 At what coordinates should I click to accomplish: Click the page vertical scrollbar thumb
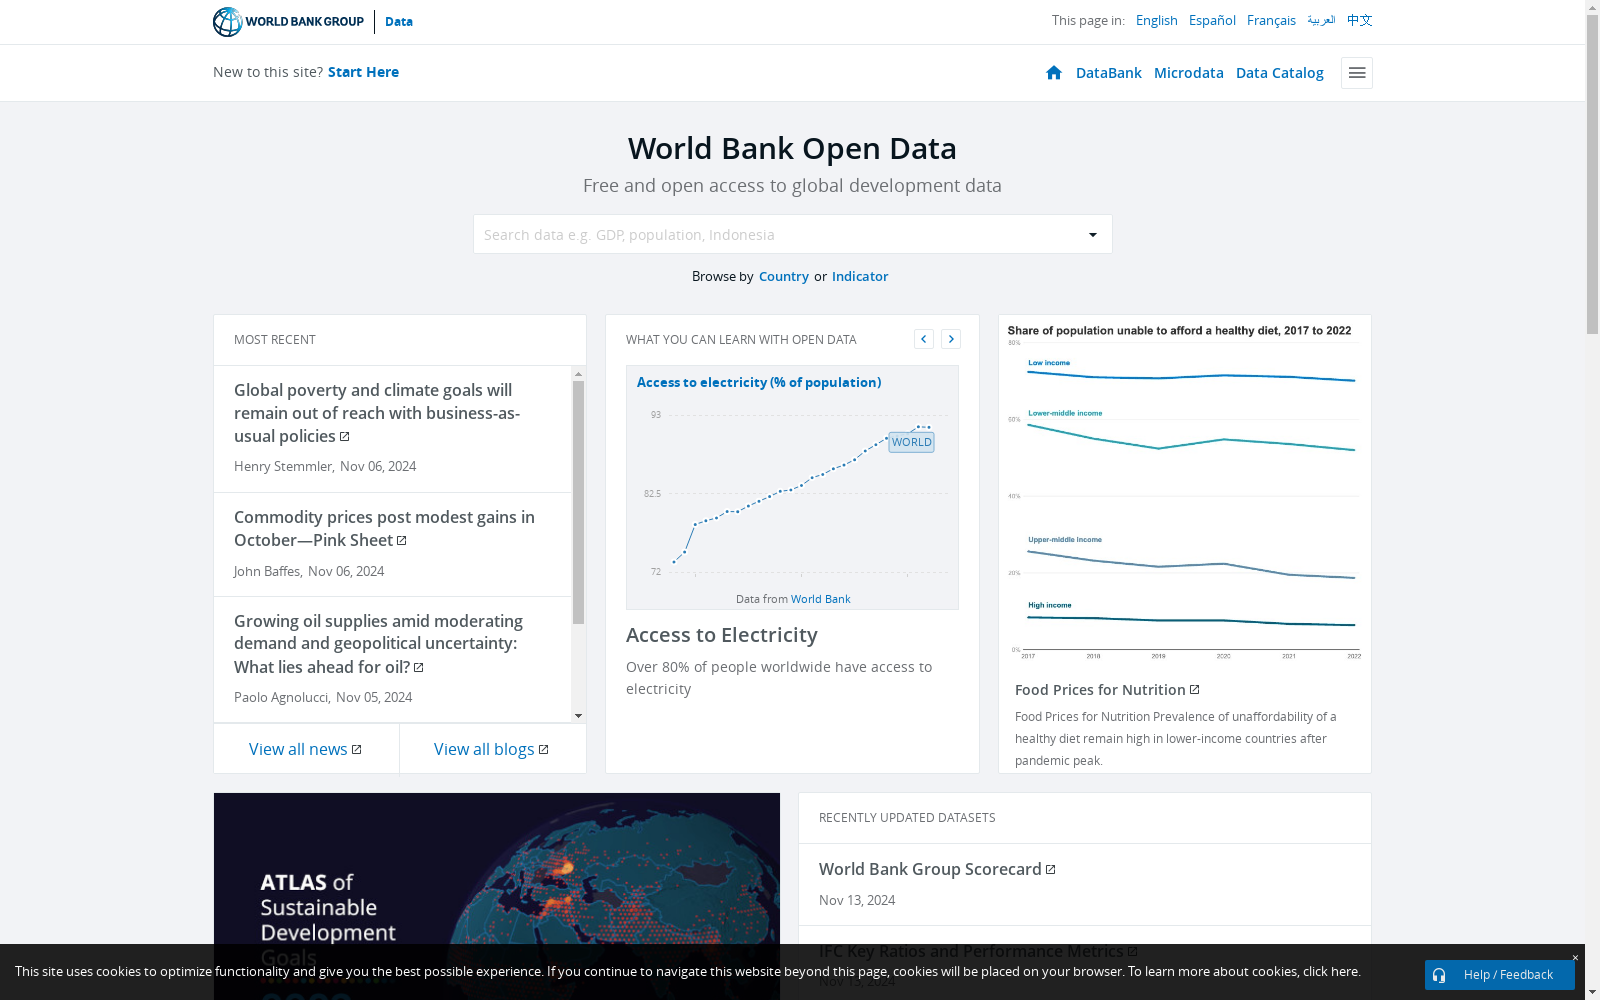(1592, 173)
